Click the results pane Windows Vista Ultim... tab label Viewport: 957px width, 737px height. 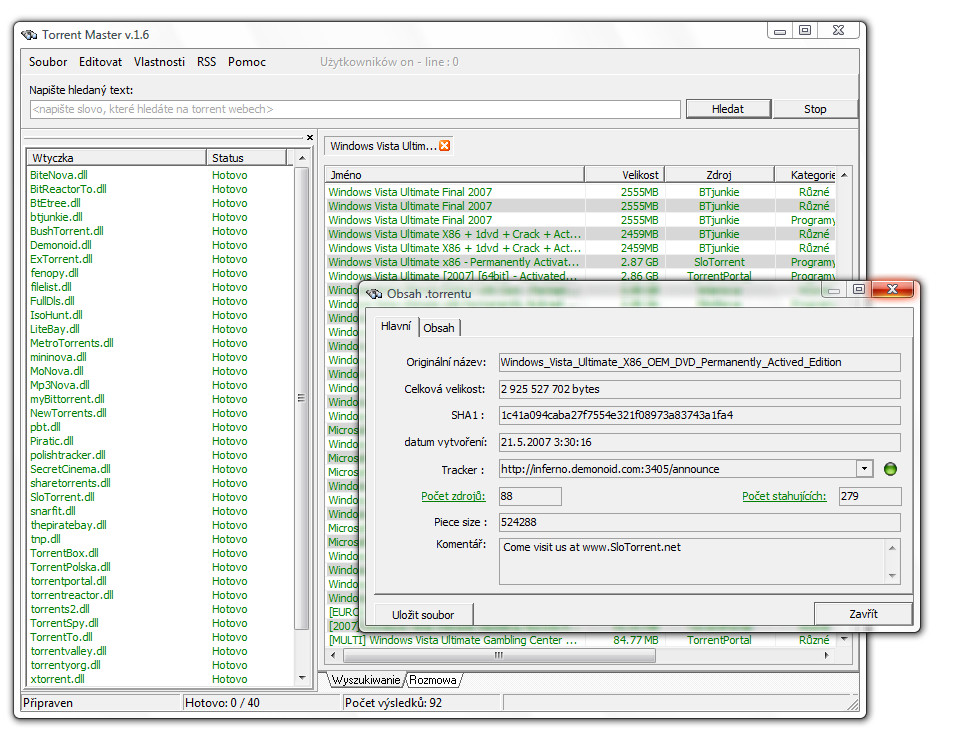(x=383, y=146)
